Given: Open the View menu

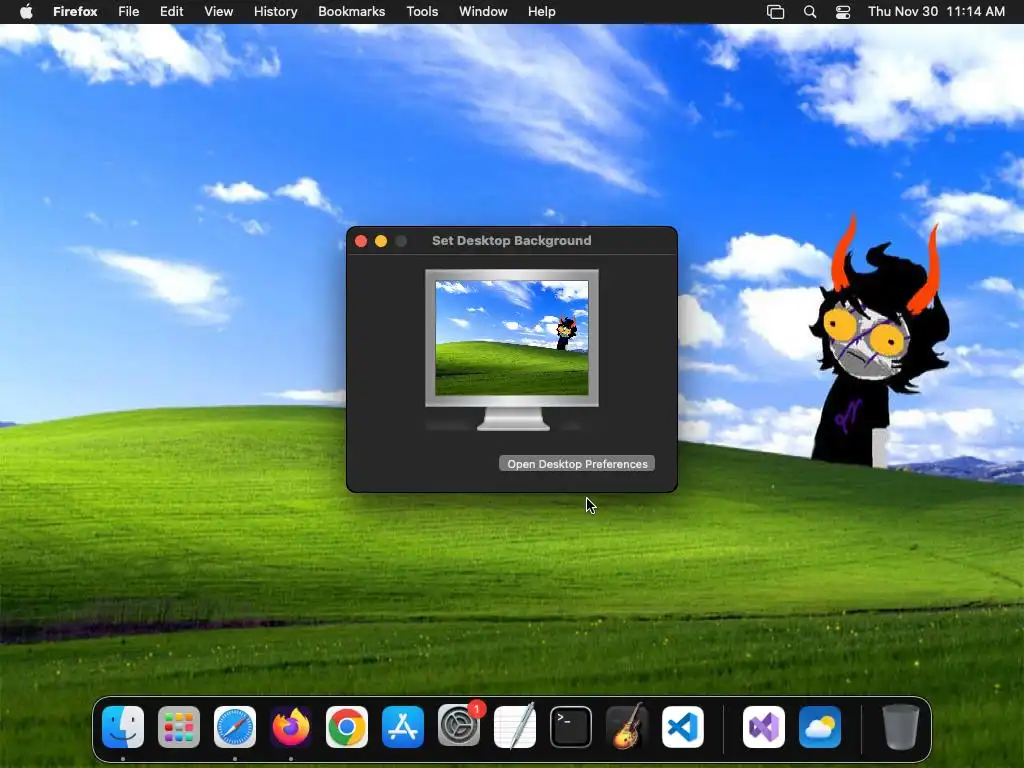Looking at the screenshot, I should coord(219,12).
